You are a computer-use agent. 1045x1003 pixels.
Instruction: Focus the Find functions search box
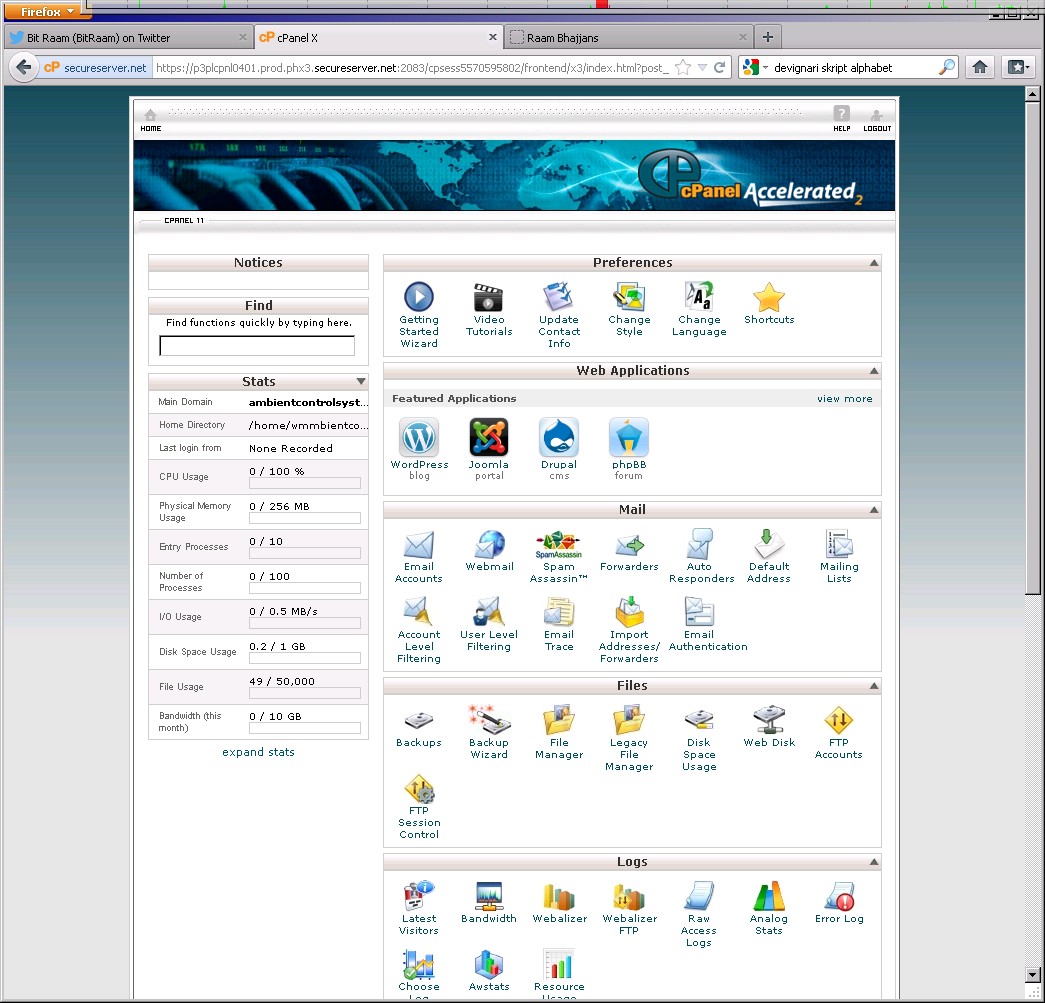coord(257,346)
